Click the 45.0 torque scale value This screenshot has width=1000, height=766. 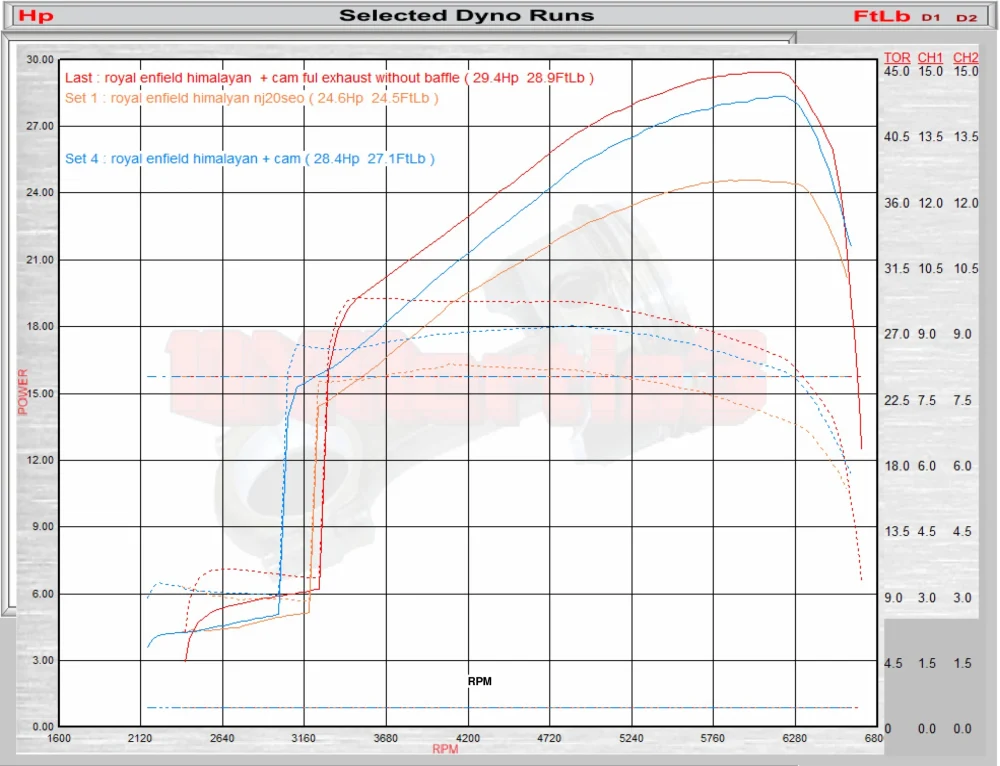897,71
